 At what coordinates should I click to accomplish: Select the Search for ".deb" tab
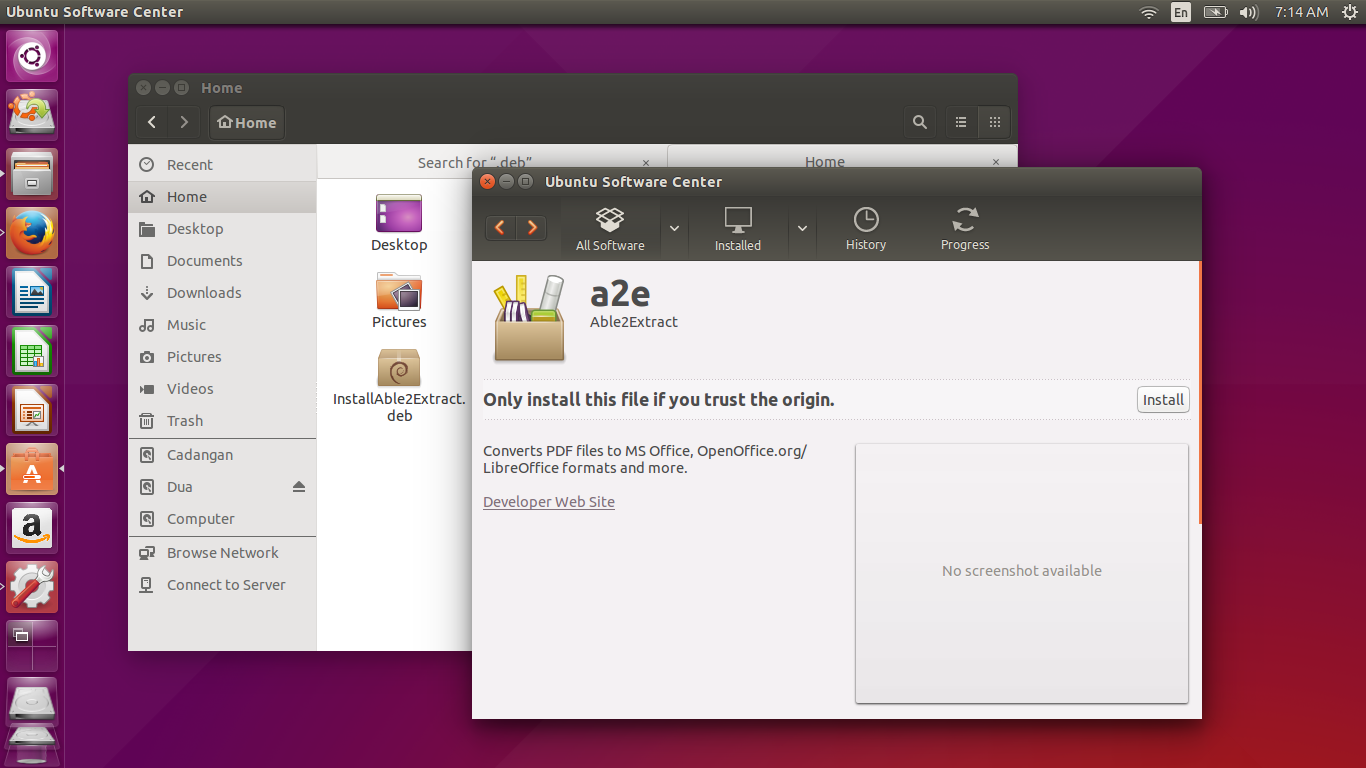475,162
